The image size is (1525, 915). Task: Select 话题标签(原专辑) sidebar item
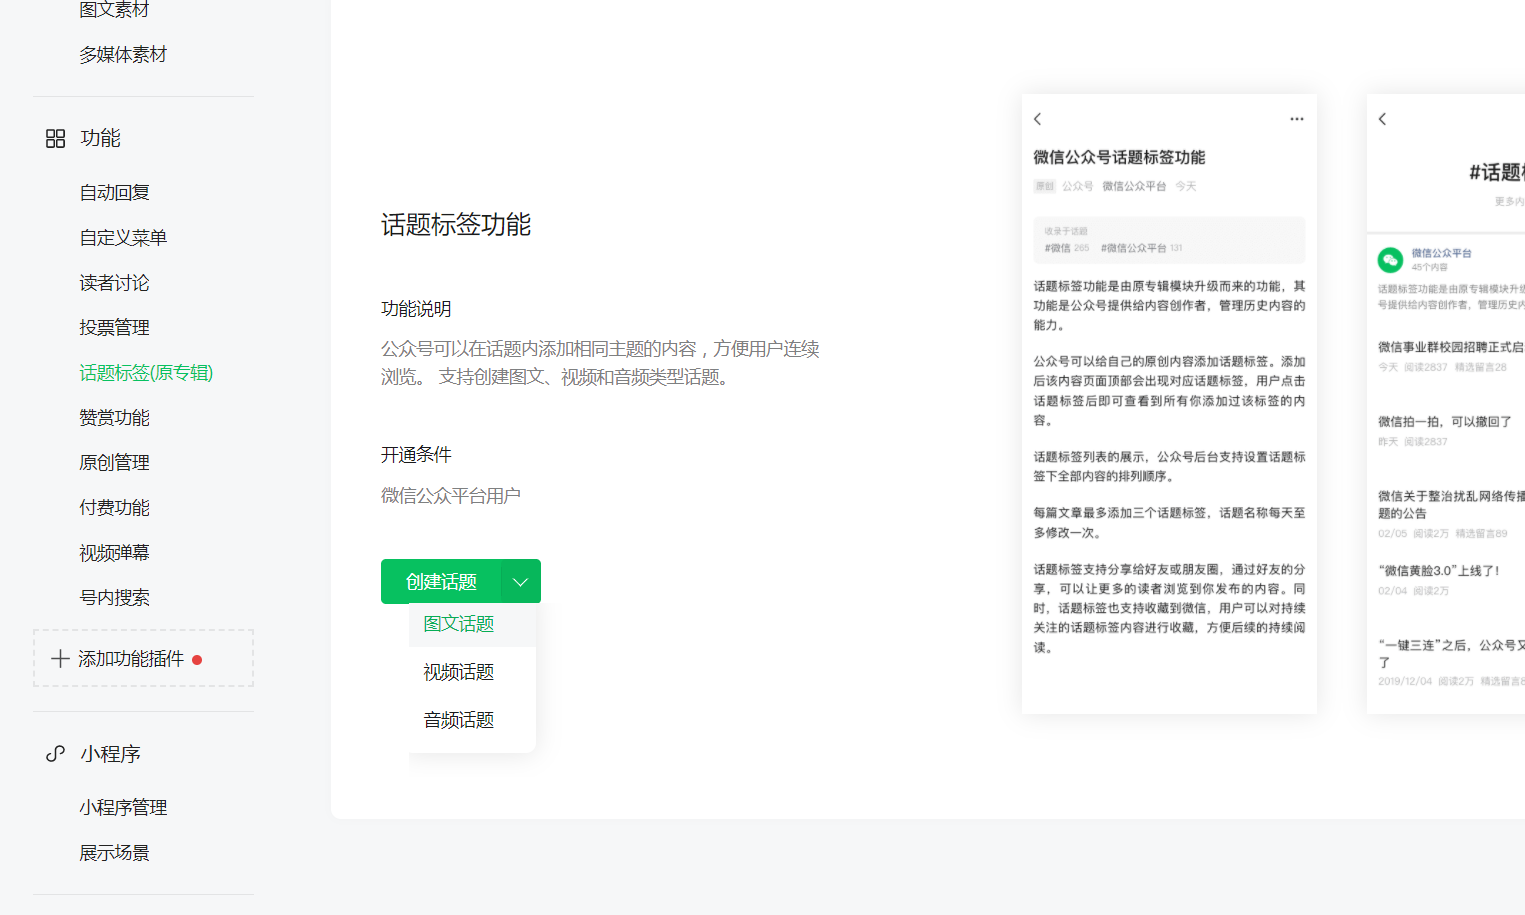(147, 373)
